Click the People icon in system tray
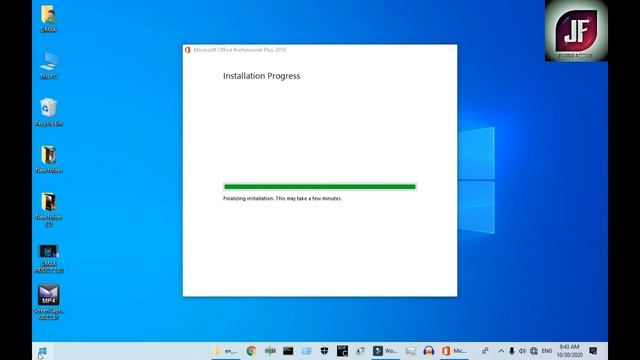 pos(485,351)
